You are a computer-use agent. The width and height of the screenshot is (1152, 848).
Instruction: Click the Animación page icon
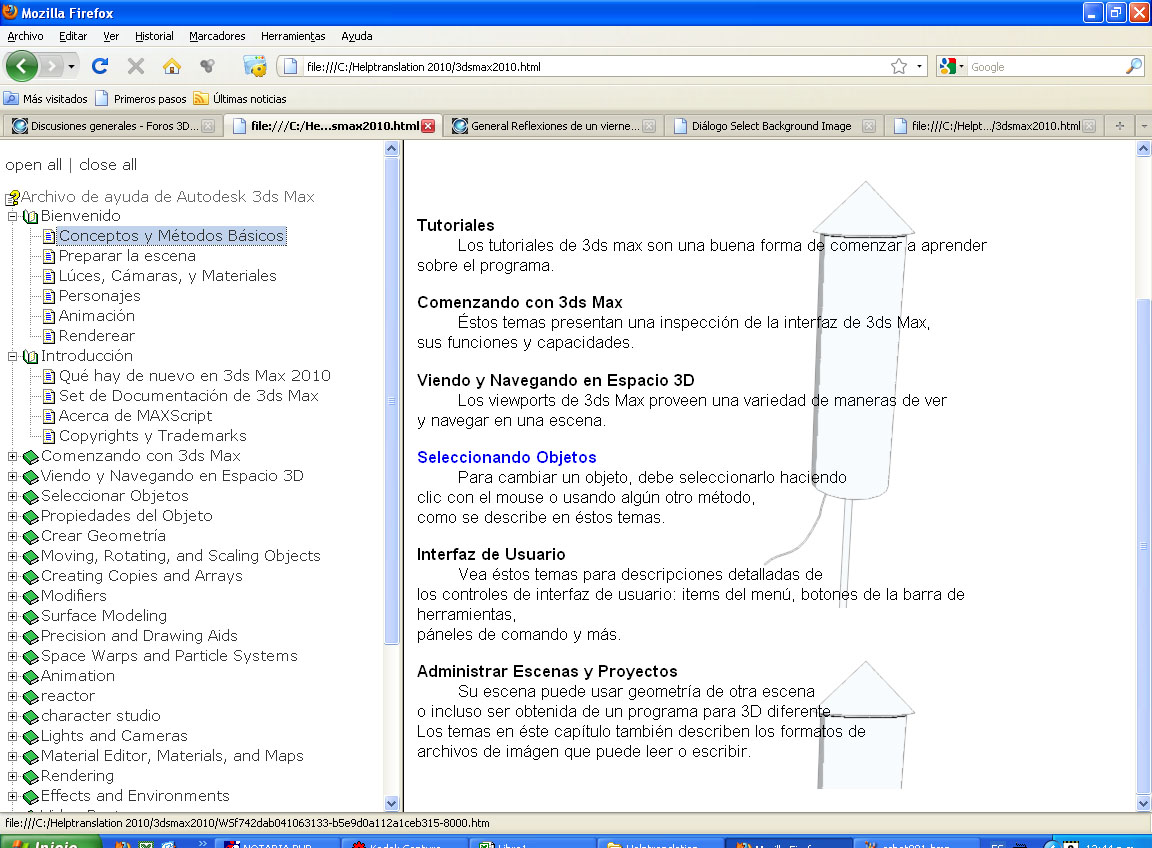point(48,317)
